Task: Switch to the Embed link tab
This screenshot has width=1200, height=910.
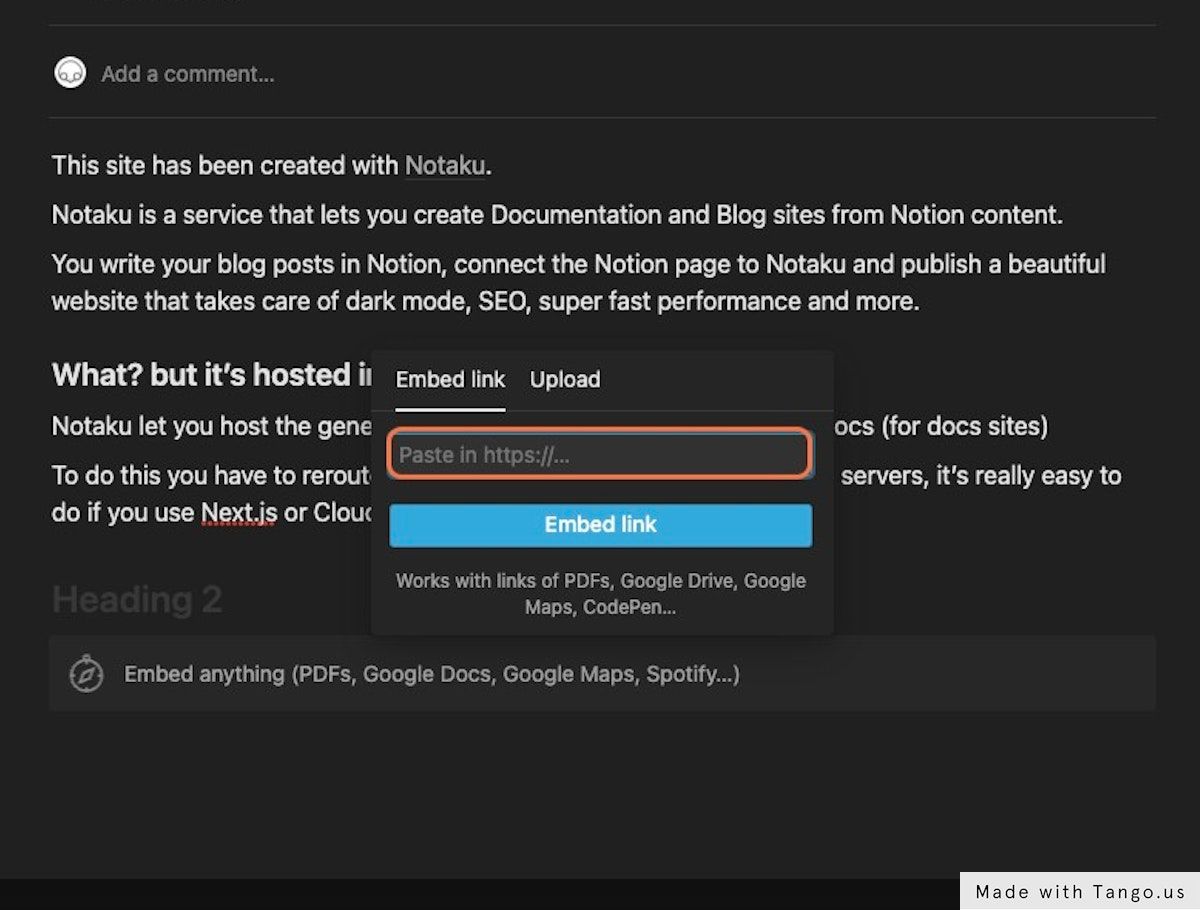Action: tap(450, 380)
